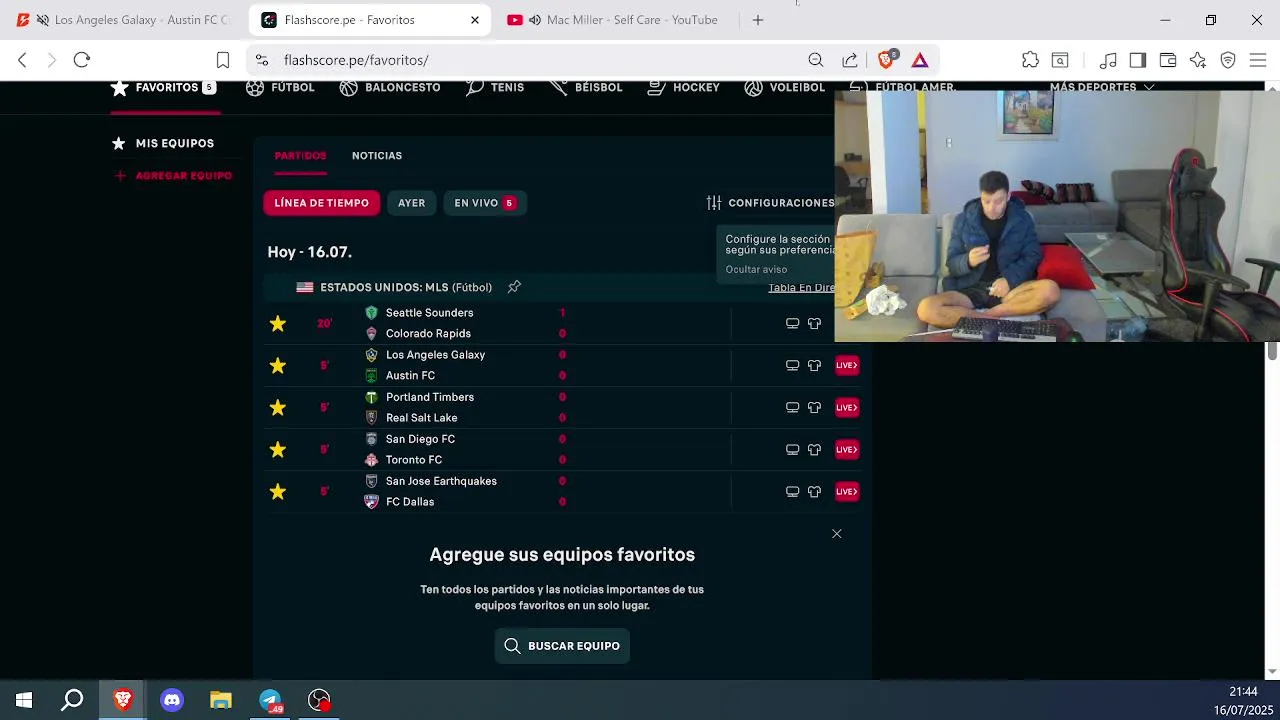This screenshot has width=1280, height=720.
Task: Open lineup shirt icon for Los Angeles Galaxy match
Action: click(x=814, y=365)
